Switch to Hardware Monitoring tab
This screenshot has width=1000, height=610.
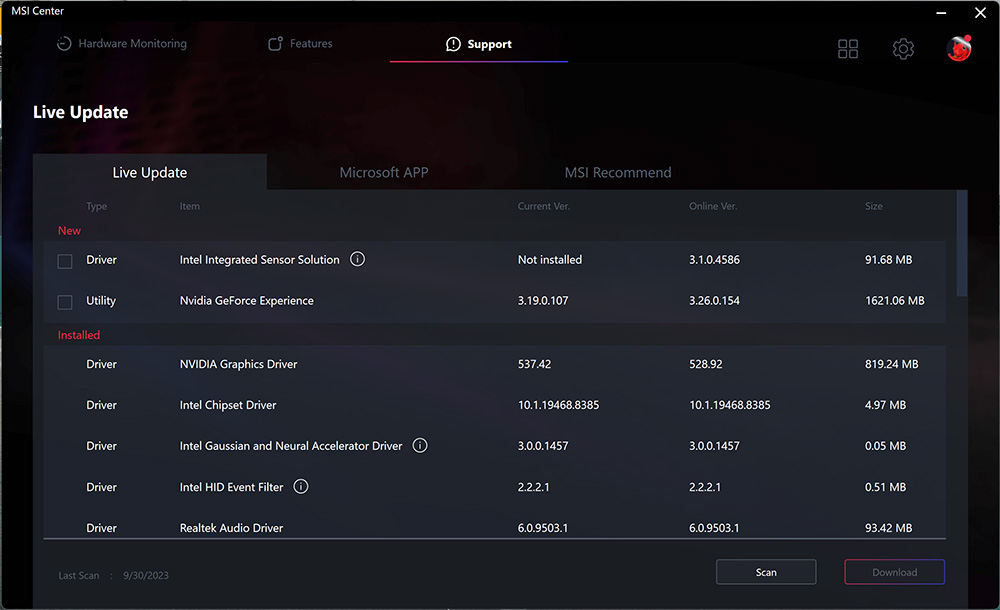[x=122, y=44]
